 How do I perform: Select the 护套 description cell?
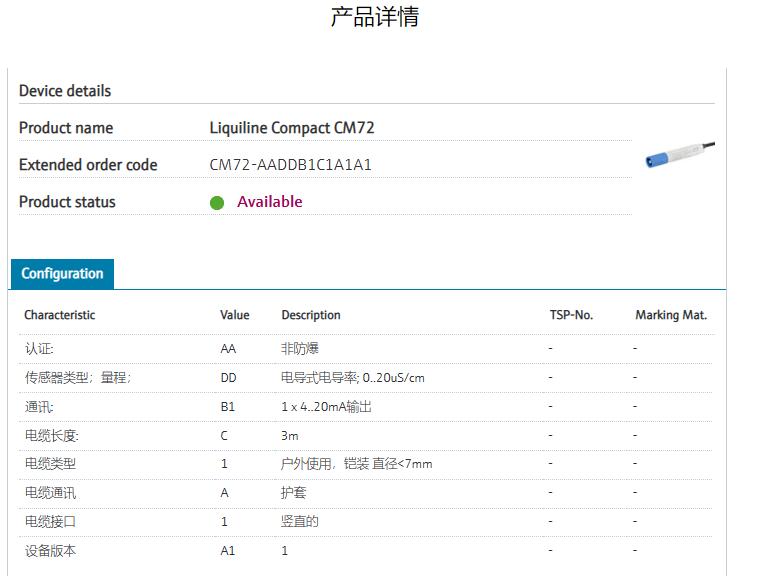(294, 493)
